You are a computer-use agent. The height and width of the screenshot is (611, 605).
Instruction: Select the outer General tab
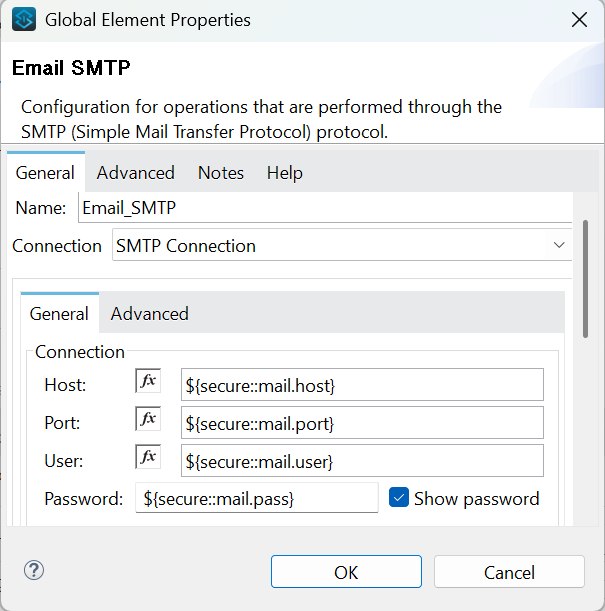[45, 173]
